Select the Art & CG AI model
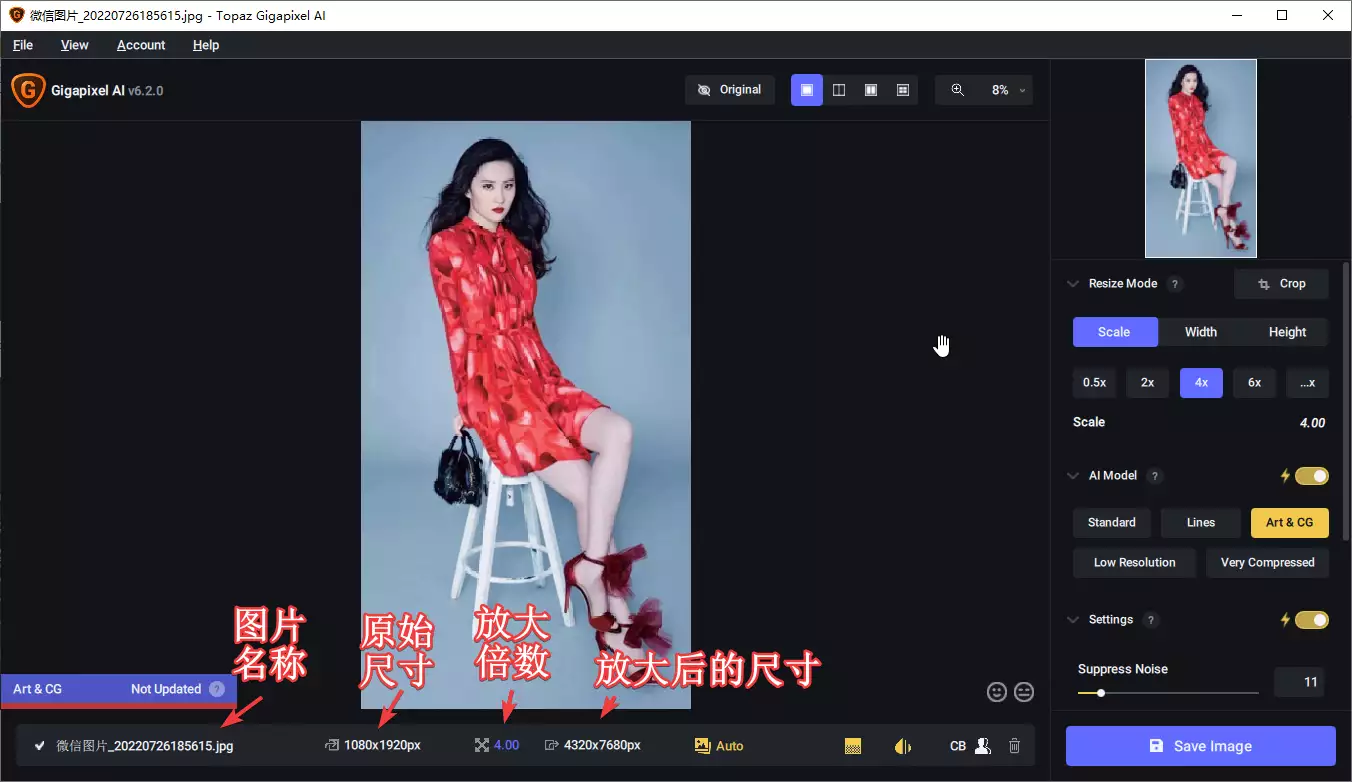 [1290, 523]
